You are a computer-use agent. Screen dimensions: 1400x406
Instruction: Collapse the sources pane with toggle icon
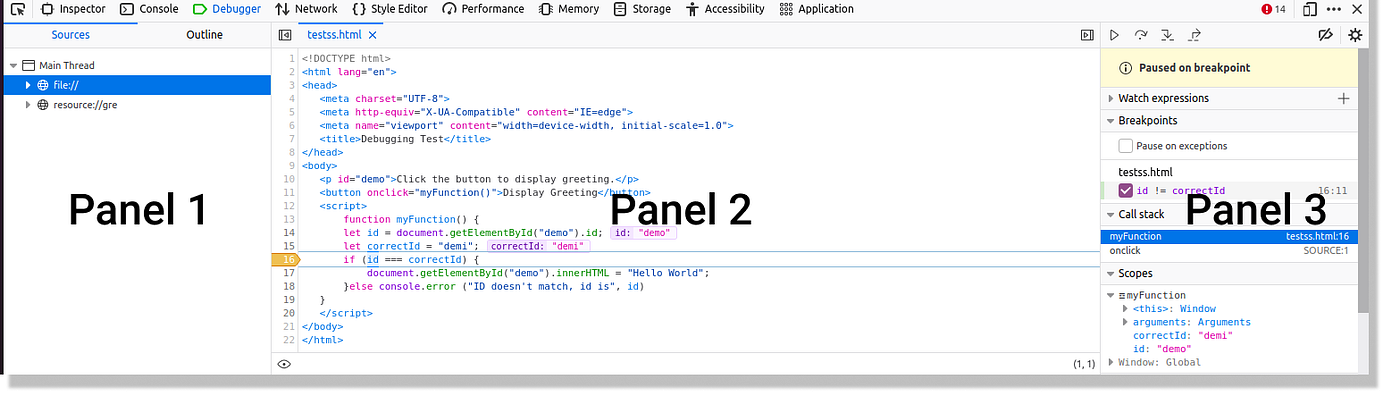click(x=284, y=35)
